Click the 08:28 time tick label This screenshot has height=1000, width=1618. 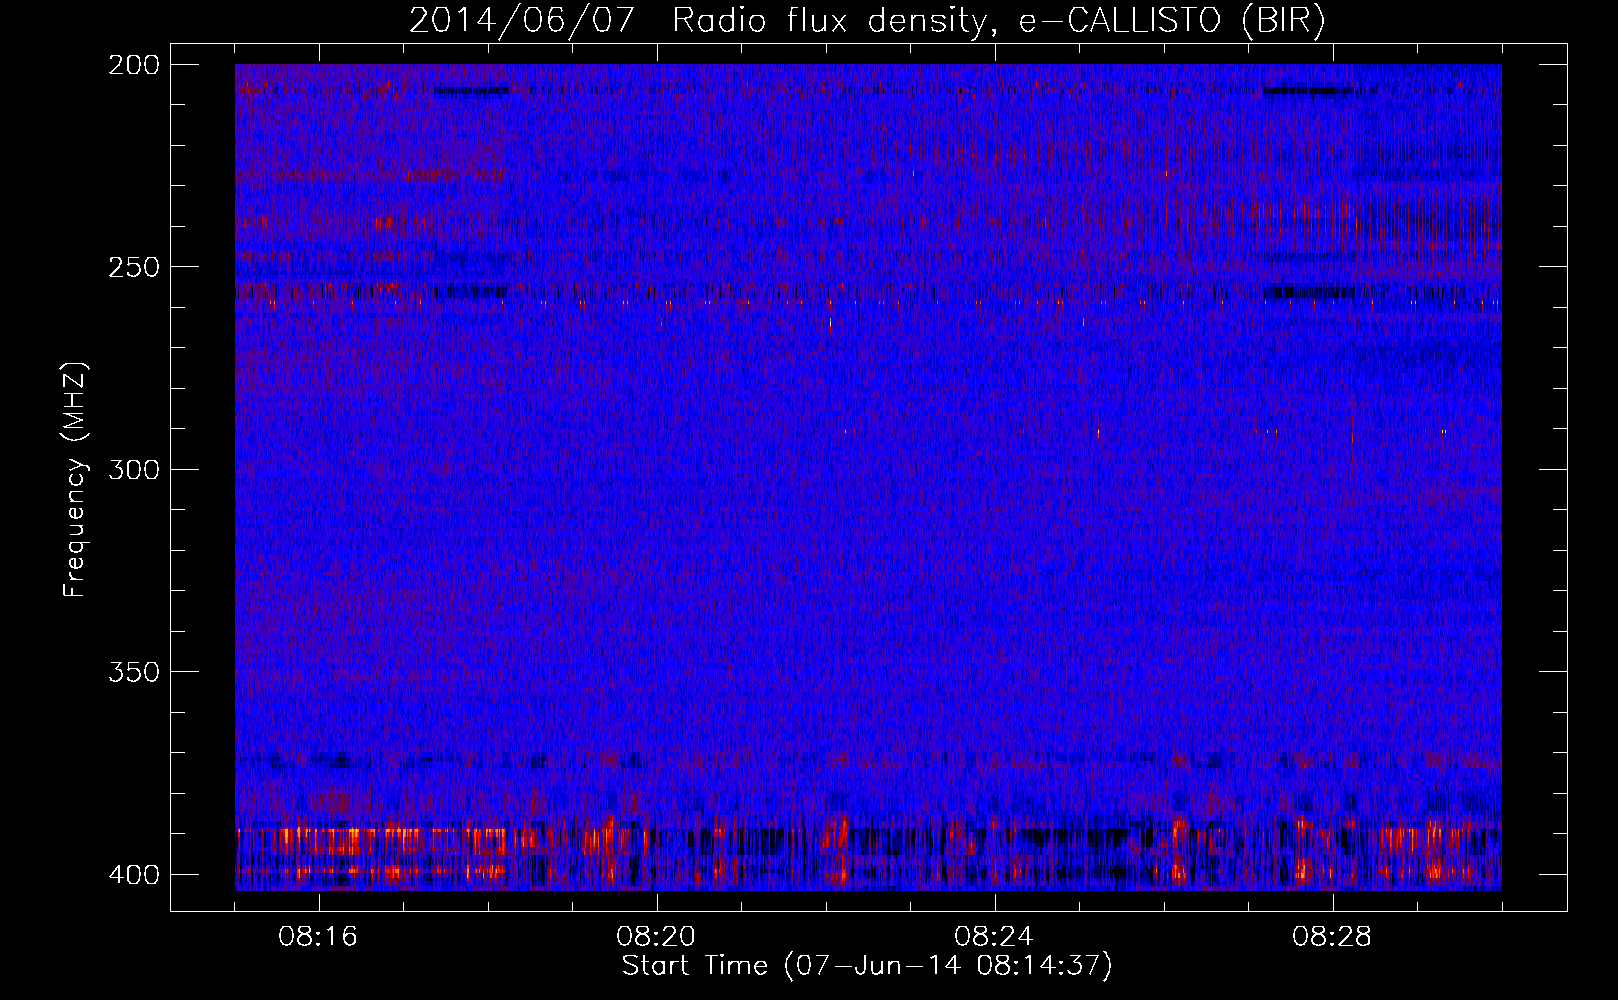tap(1332, 937)
